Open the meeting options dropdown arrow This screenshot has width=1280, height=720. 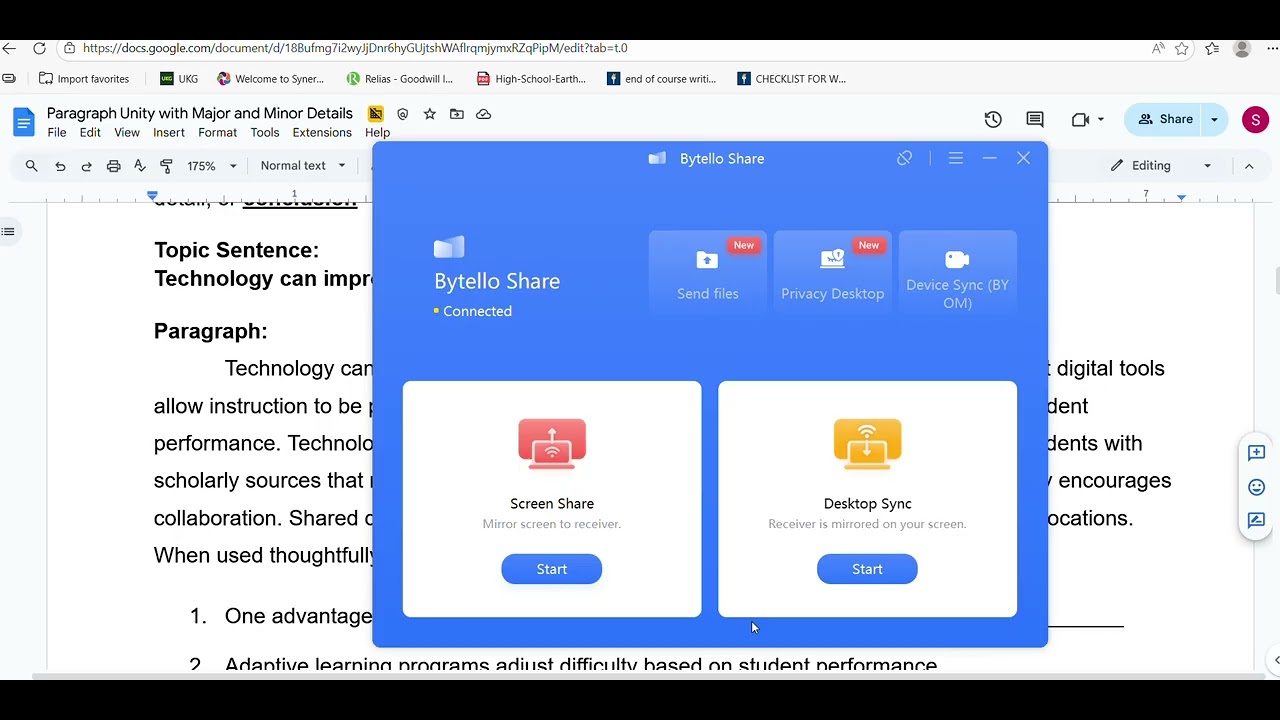click(x=1101, y=119)
